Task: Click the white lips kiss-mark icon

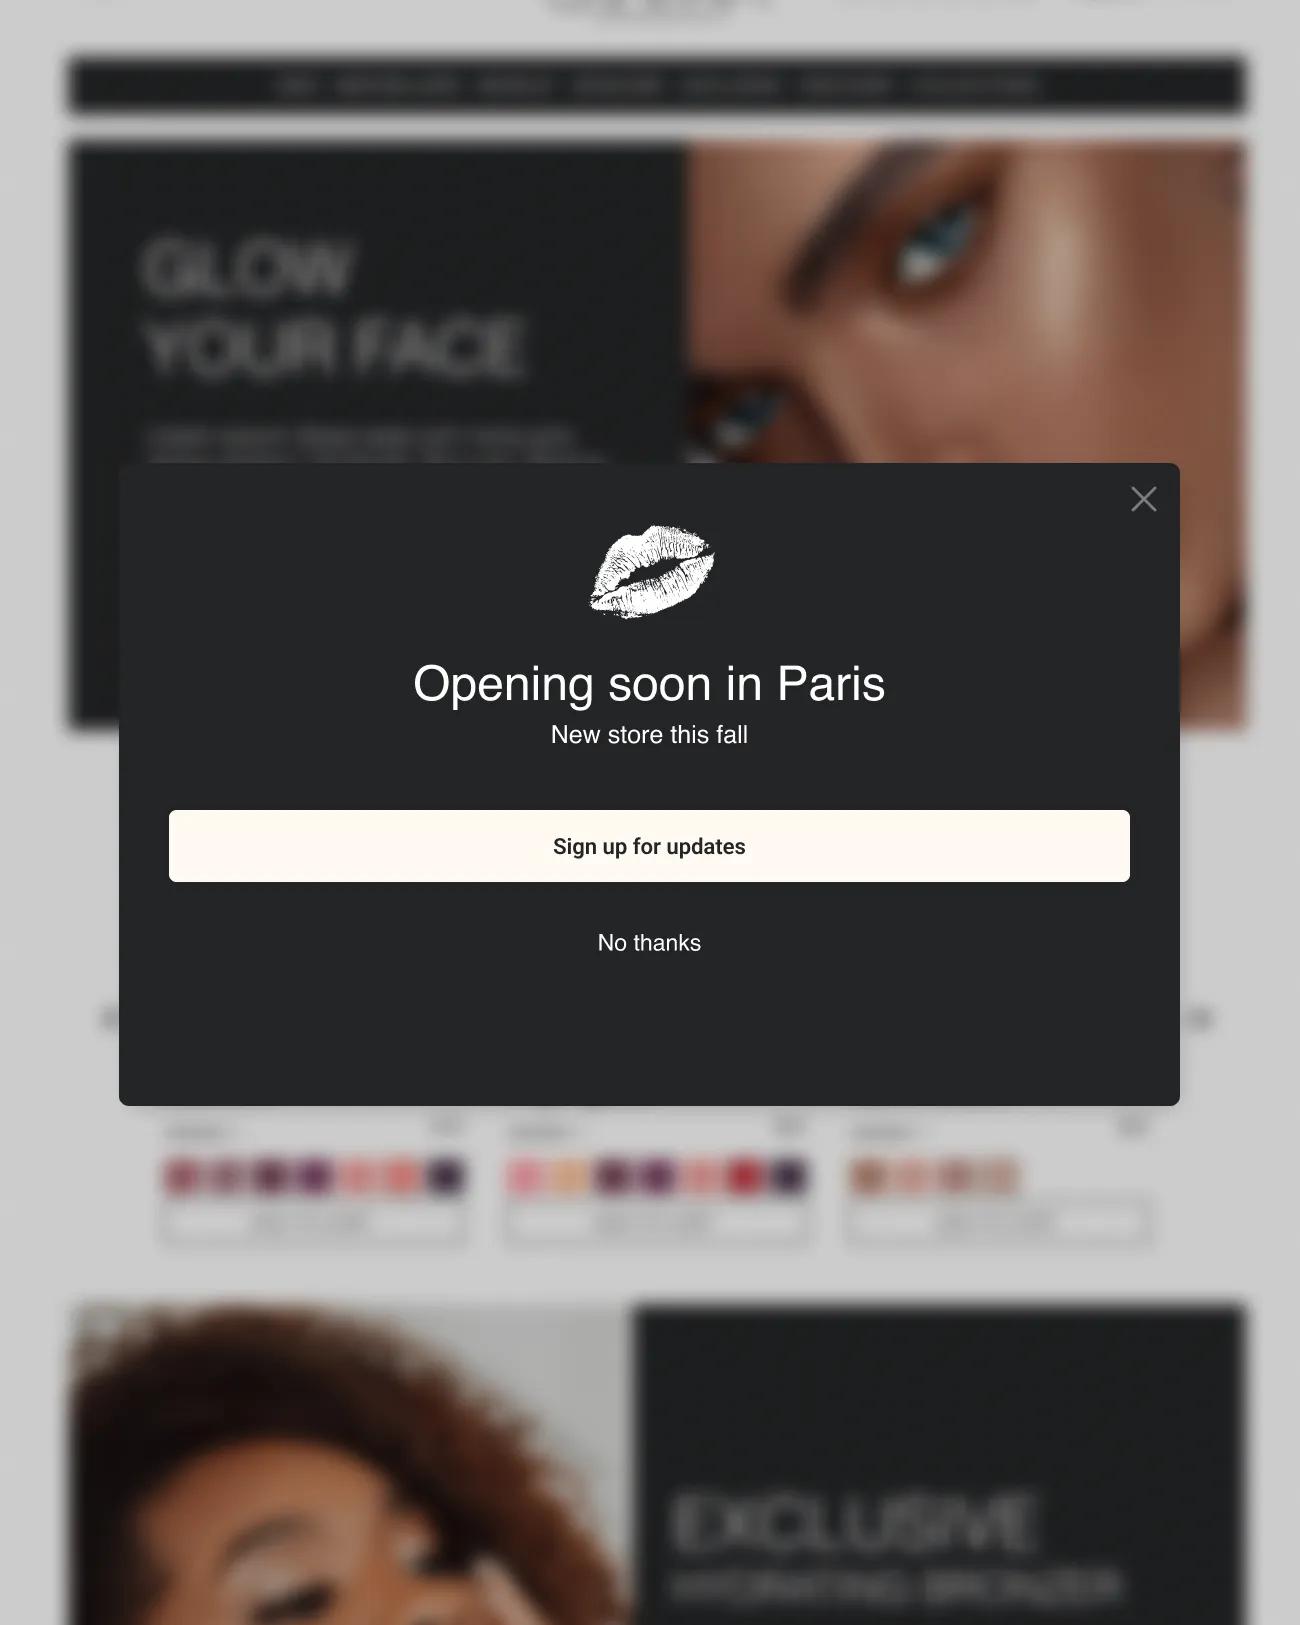Action: (652, 571)
